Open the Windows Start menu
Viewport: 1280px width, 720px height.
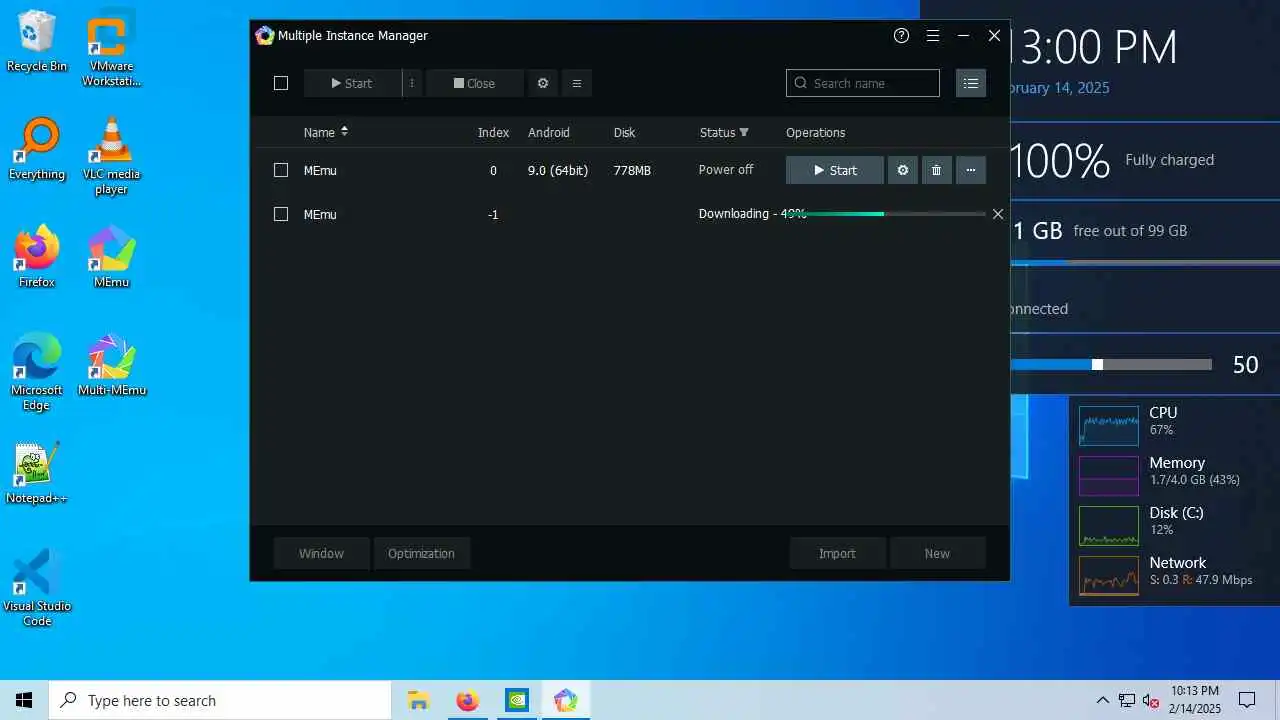pyautogui.click(x=24, y=700)
